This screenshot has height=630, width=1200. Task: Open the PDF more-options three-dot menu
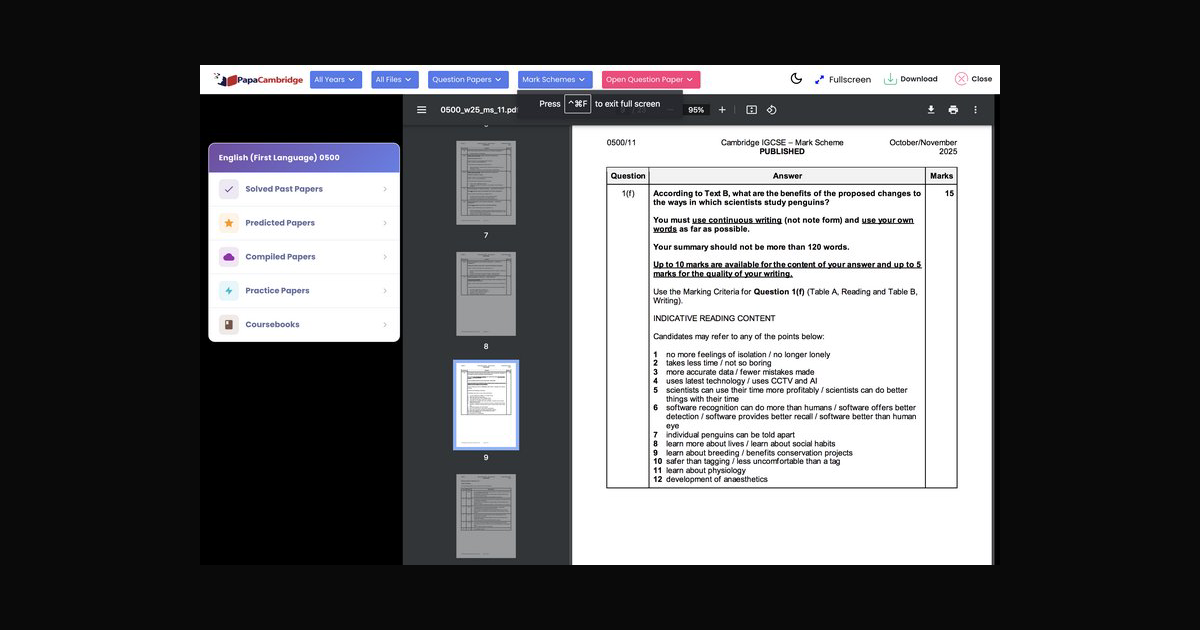(x=975, y=110)
